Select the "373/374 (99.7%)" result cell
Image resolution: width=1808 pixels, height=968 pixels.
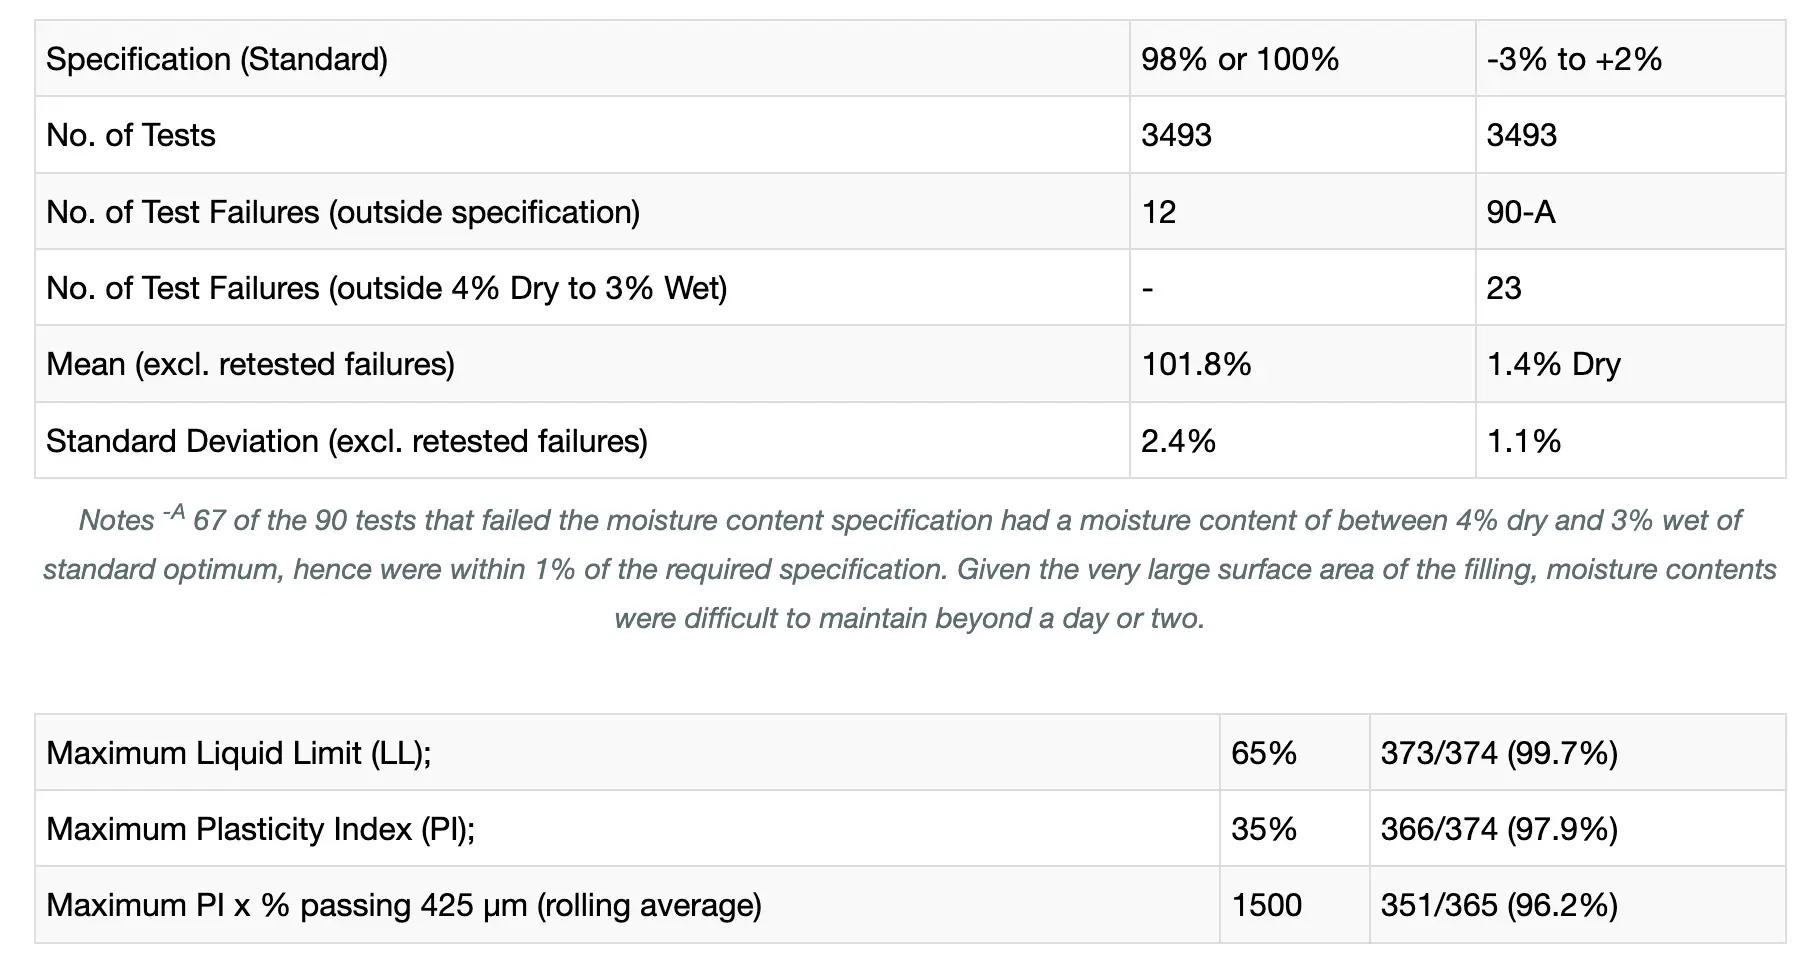coord(1578,752)
